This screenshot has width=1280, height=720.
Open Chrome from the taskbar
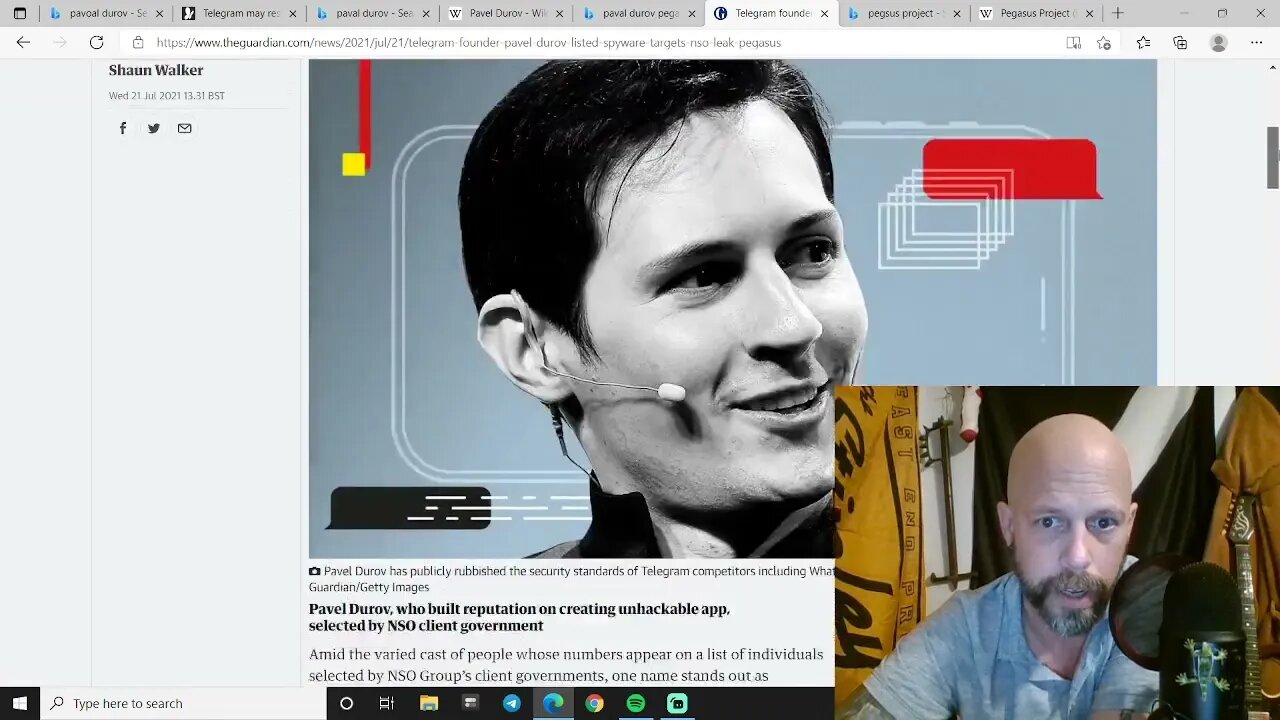tap(594, 703)
